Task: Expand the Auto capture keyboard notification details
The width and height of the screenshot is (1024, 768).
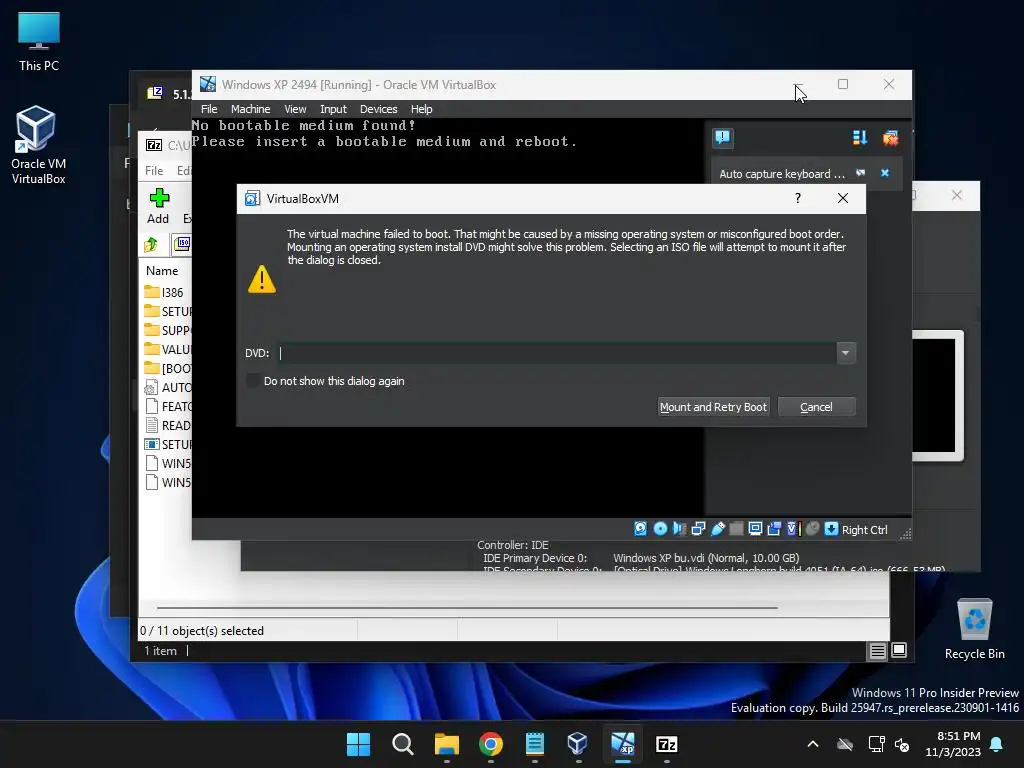Action: (x=861, y=173)
